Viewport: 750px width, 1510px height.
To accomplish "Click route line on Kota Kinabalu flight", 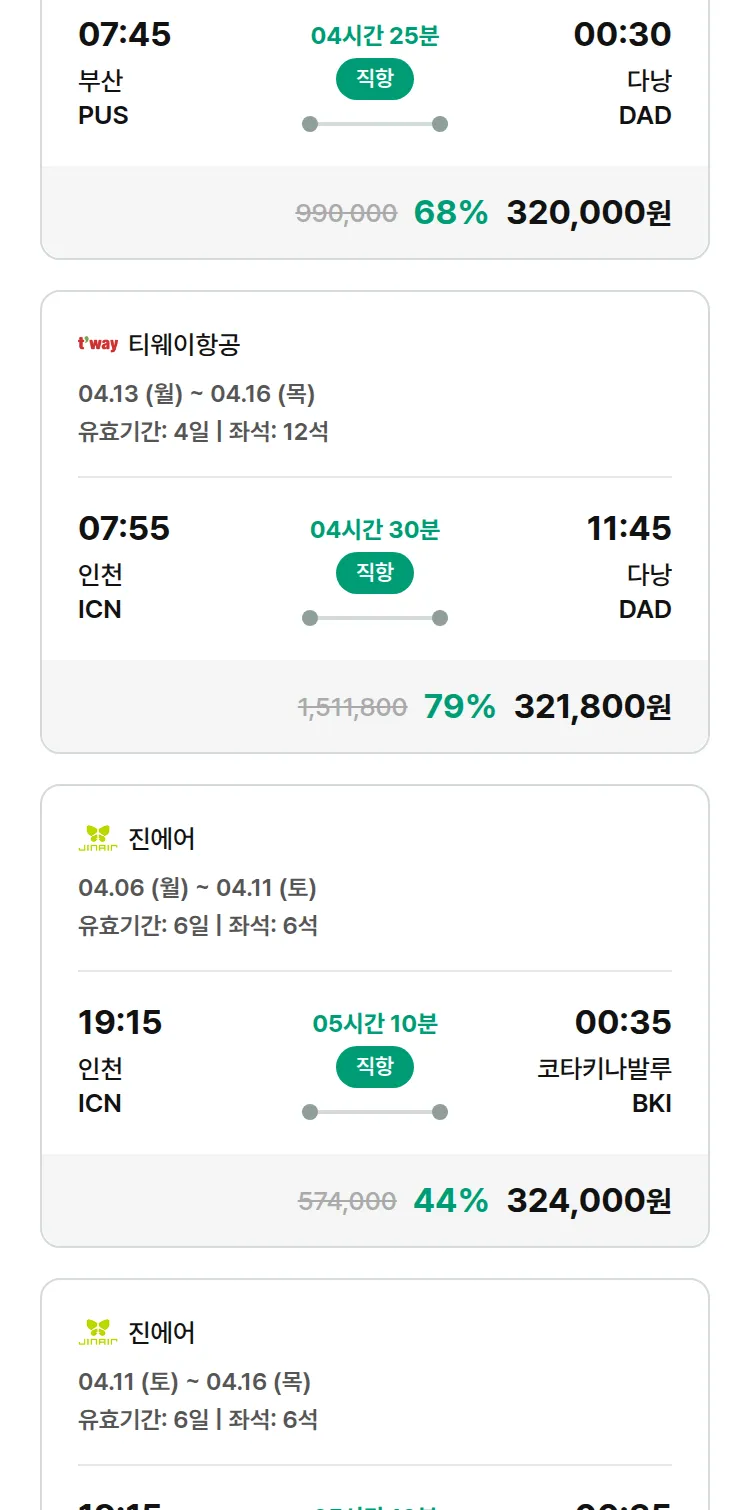I will click(x=375, y=1112).
